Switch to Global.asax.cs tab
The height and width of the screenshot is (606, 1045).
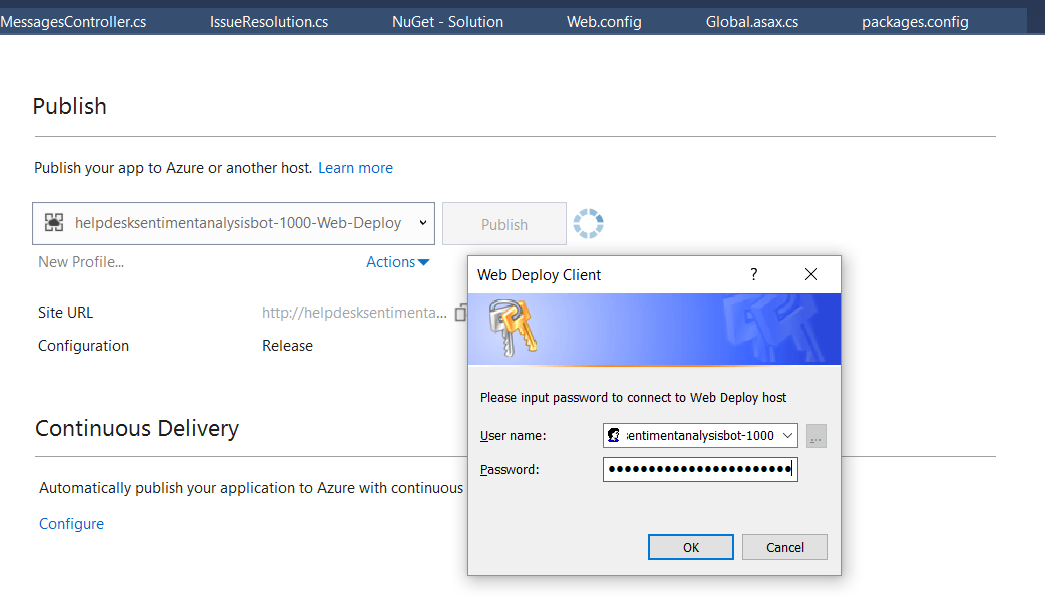click(752, 22)
